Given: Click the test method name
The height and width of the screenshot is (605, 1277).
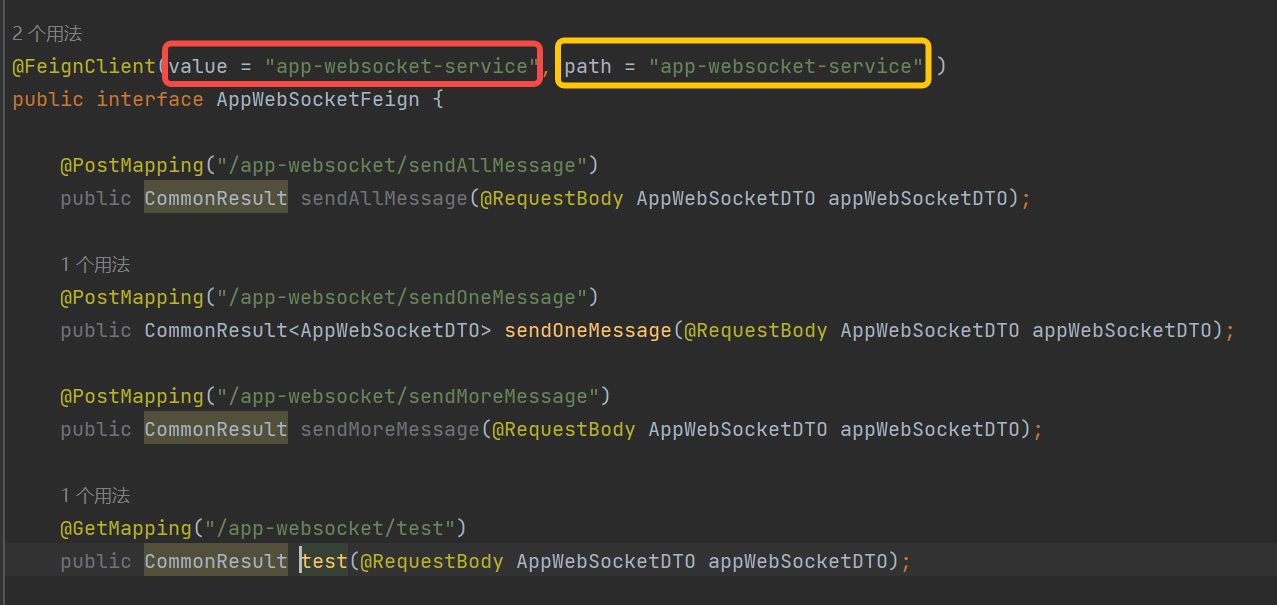Looking at the screenshot, I should click(x=325, y=561).
